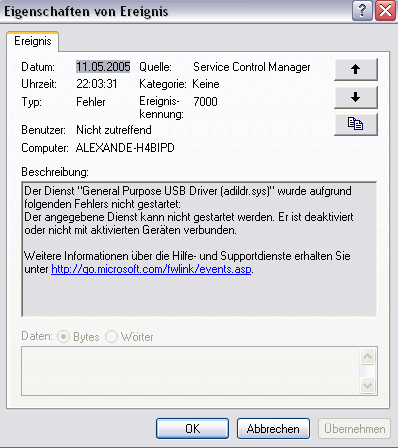Click the Übernehmen button
Viewport: 398px width, 448px height.
[x=354, y=429]
